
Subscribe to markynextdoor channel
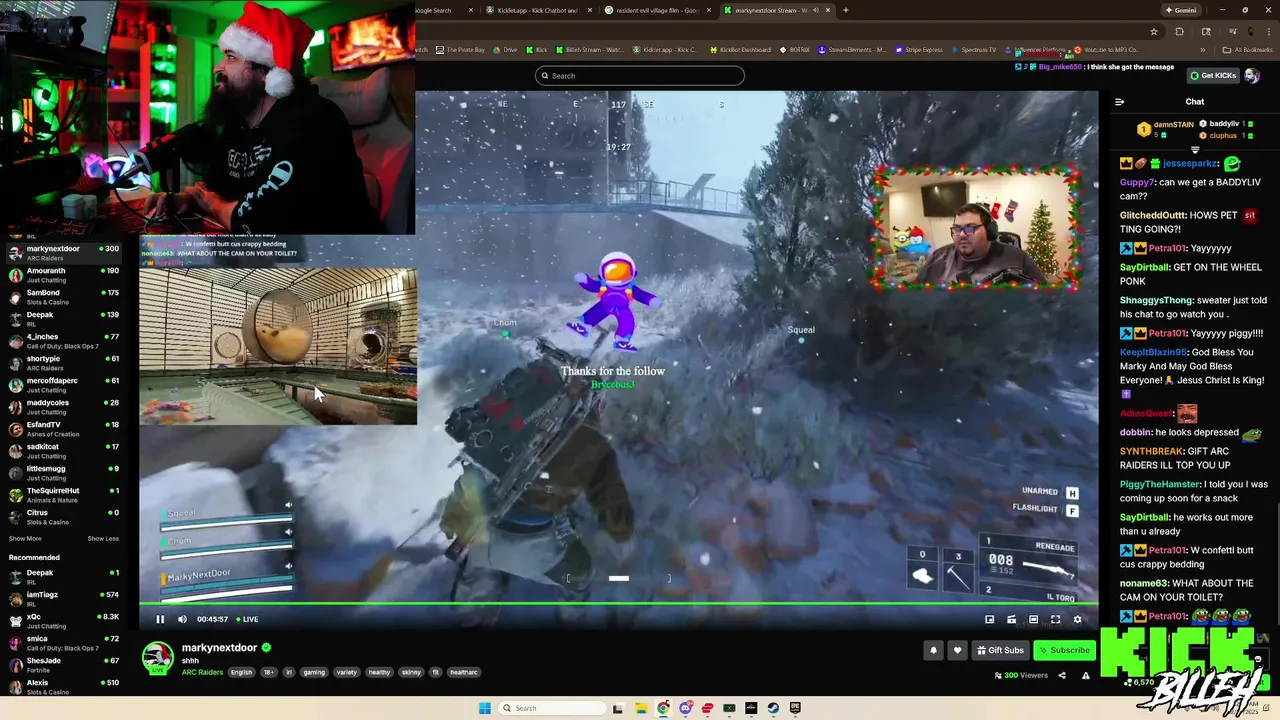(x=1063, y=650)
